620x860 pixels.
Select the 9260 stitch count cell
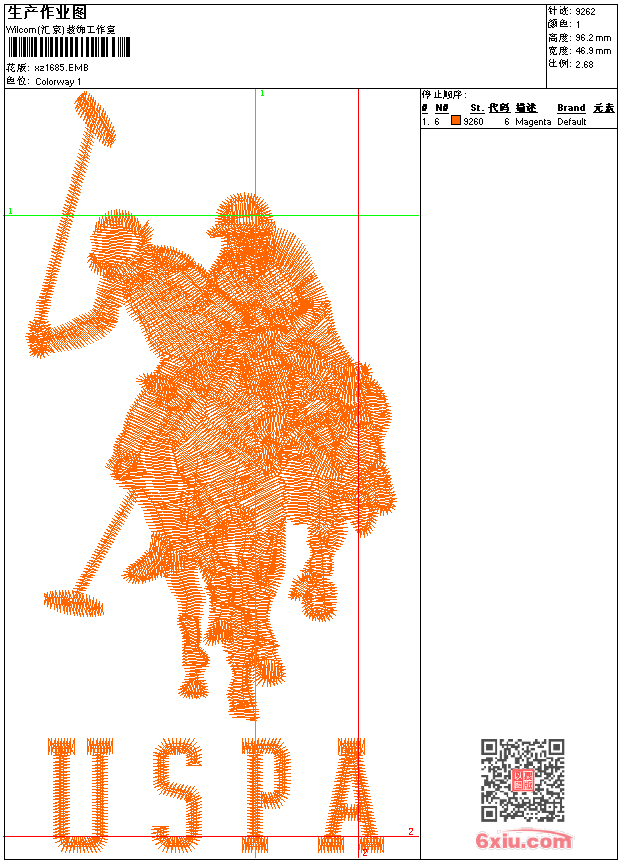[x=473, y=122]
